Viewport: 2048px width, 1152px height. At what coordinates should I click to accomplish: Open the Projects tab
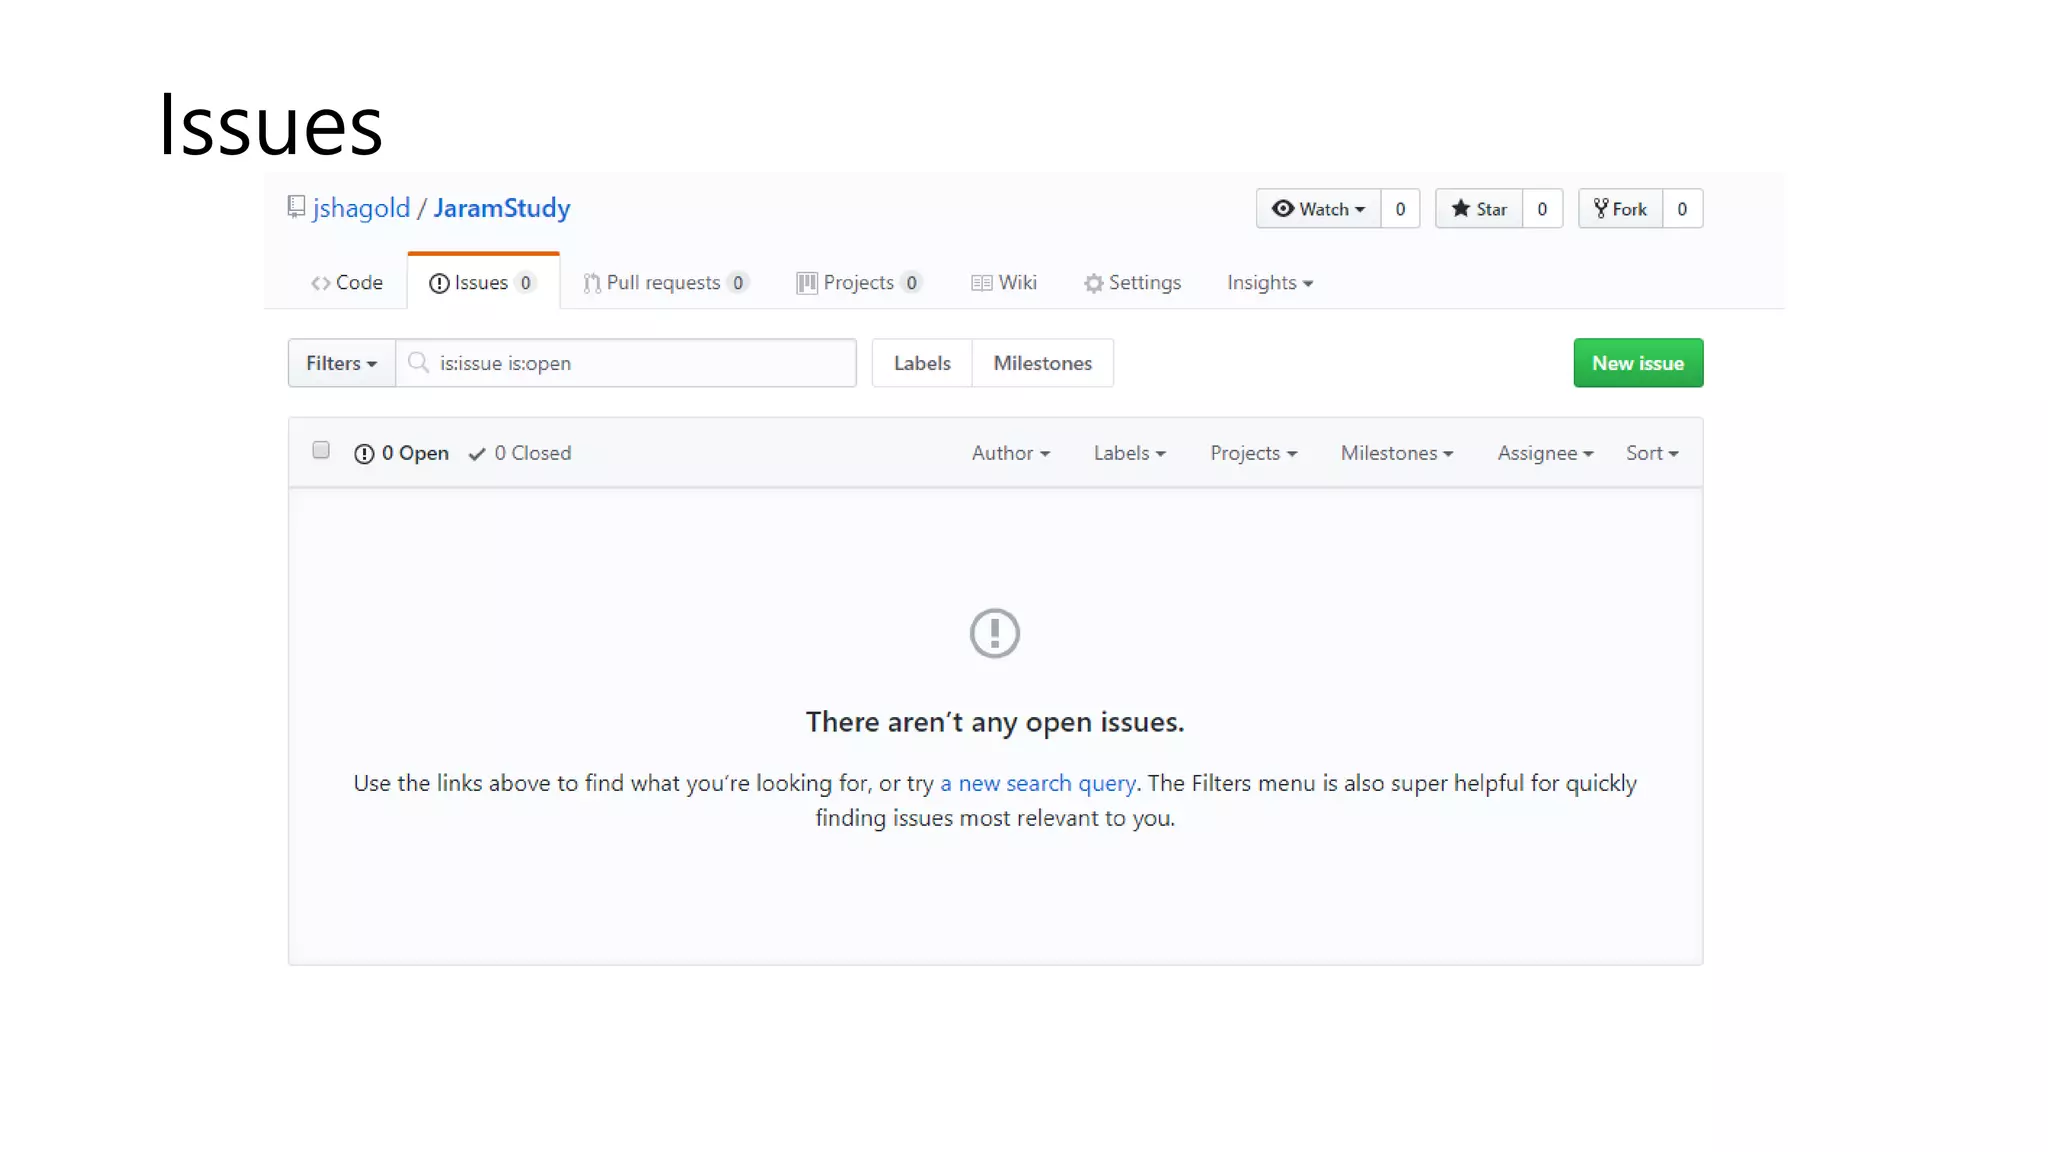tap(858, 283)
